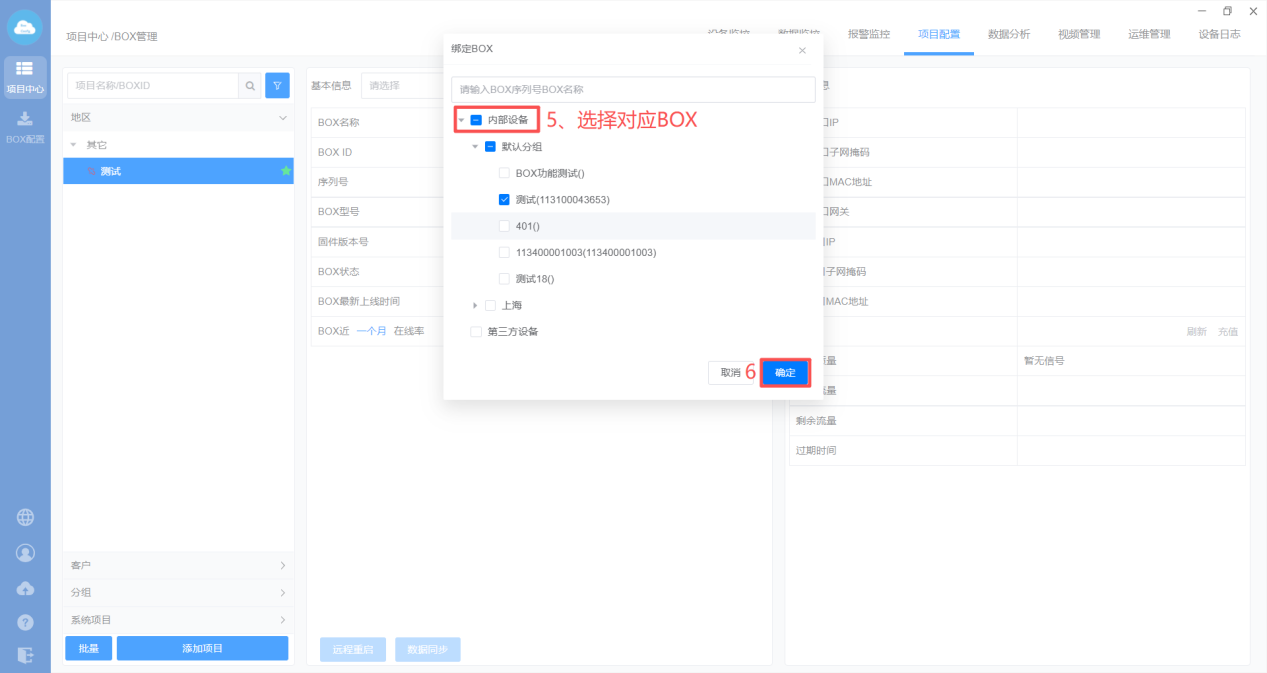
Task: Confirm the dialog with 确定 button
Action: pos(785,373)
